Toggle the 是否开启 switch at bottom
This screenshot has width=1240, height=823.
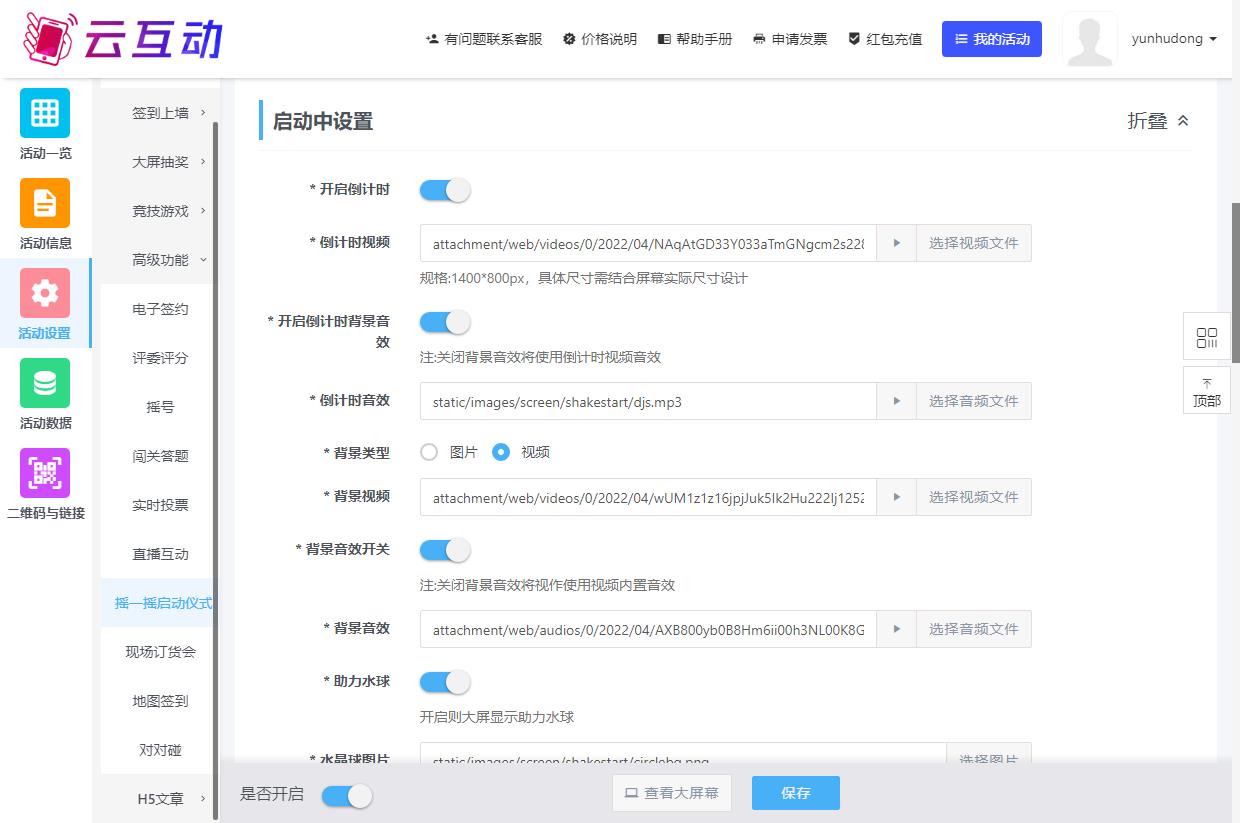tap(346, 795)
